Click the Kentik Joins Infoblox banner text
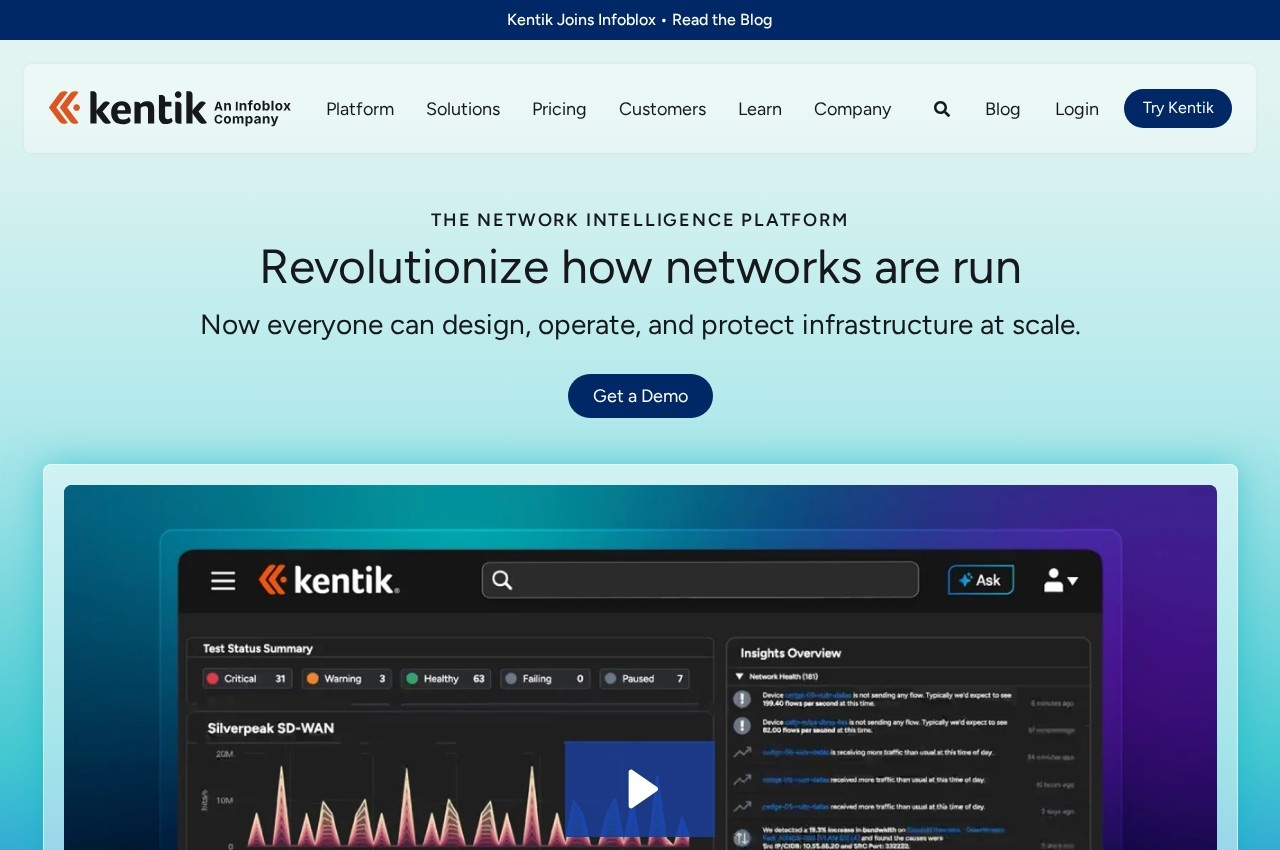 tap(581, 20)
